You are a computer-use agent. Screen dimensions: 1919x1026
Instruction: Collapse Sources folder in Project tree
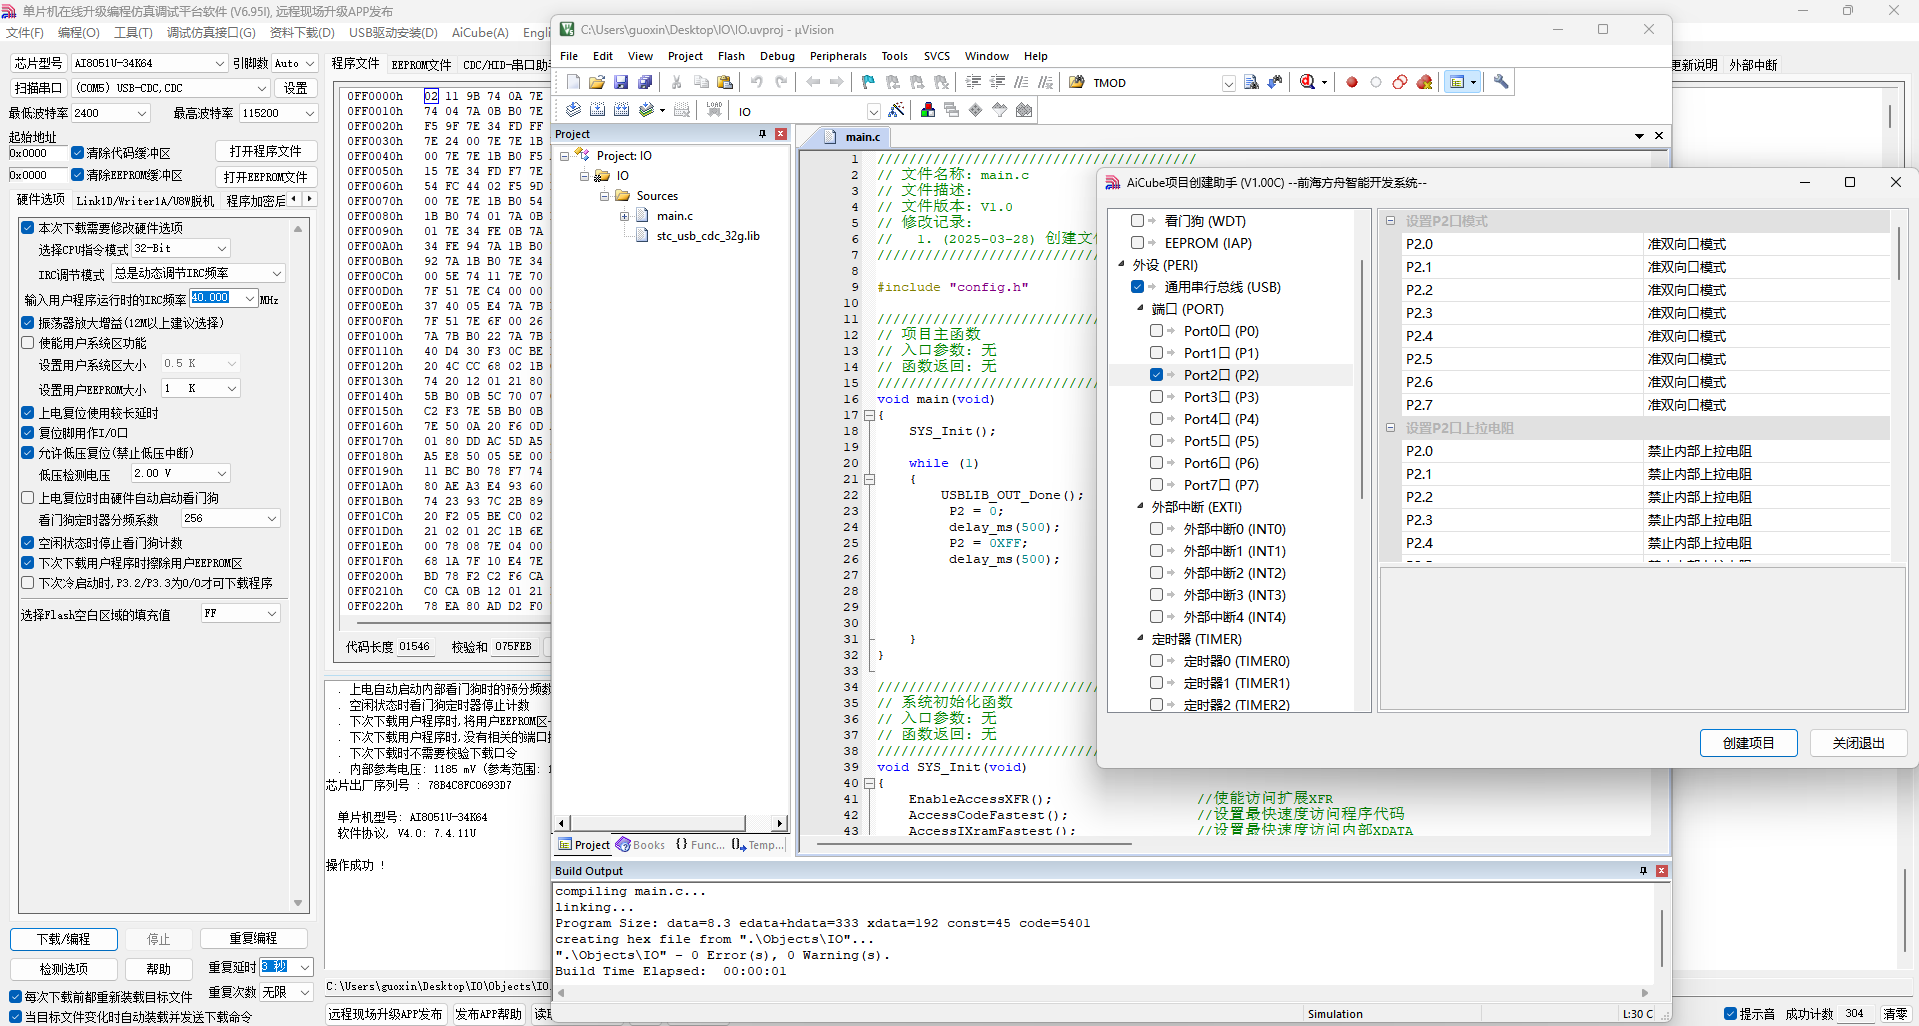(x=604, y=196)
